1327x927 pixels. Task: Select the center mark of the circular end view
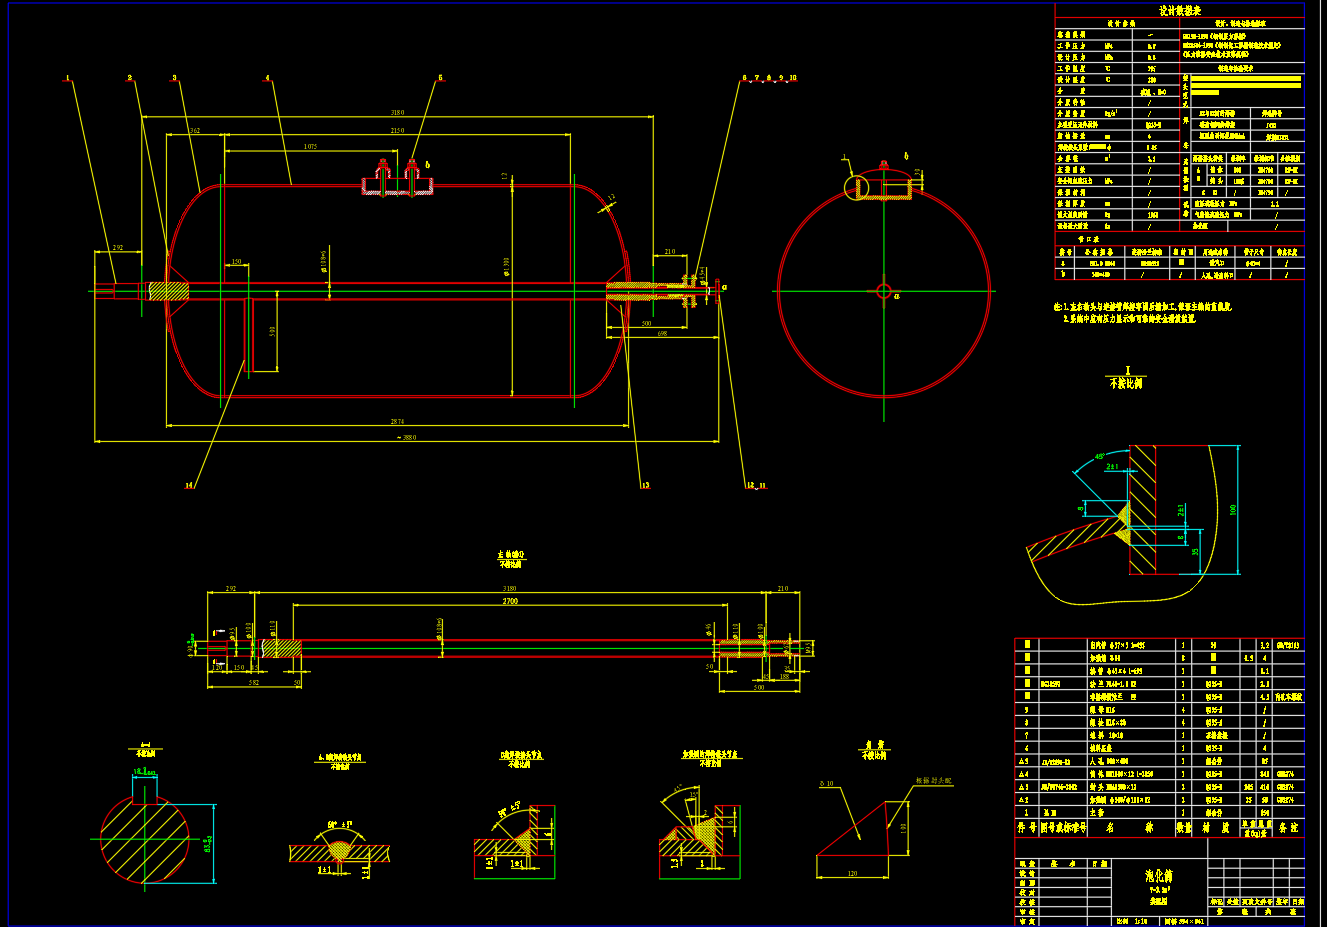point(883,291)
